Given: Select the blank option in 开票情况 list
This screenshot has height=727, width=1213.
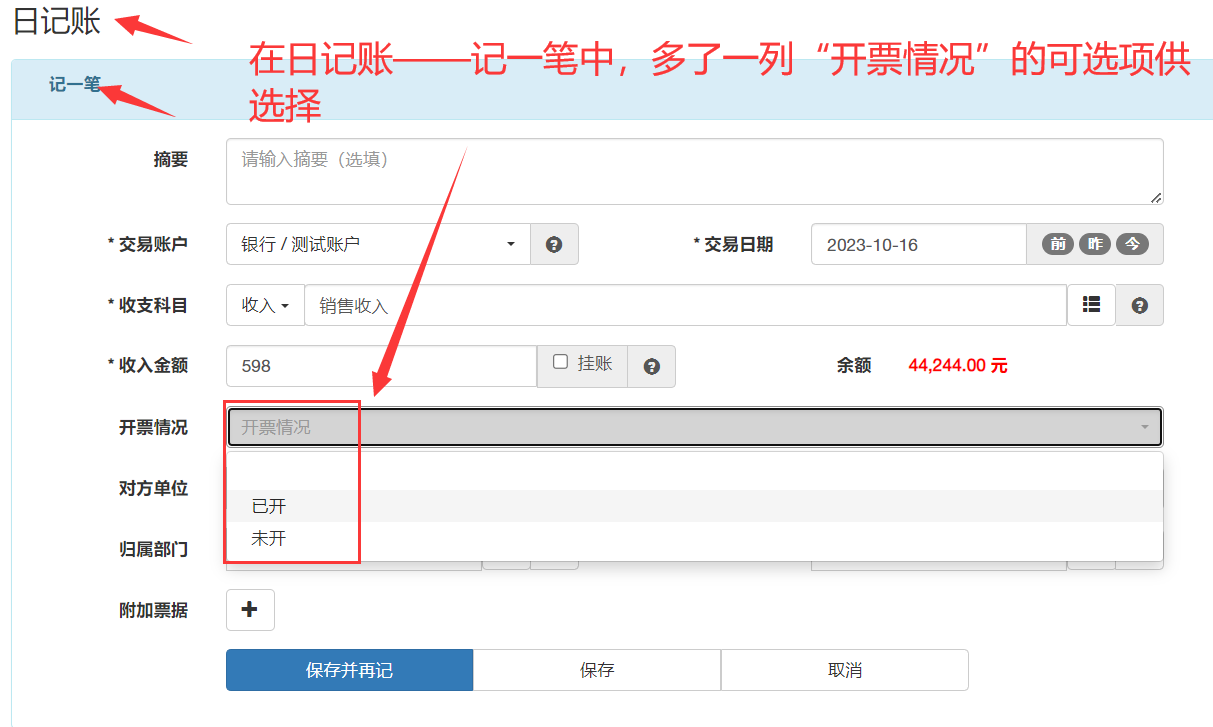Looking at the screenshot, I should click(694, 474).
